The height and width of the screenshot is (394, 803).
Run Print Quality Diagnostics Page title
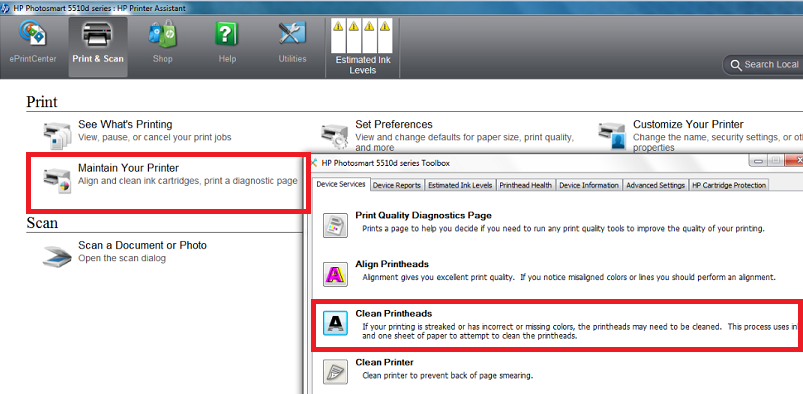click(x=424, y=216)
